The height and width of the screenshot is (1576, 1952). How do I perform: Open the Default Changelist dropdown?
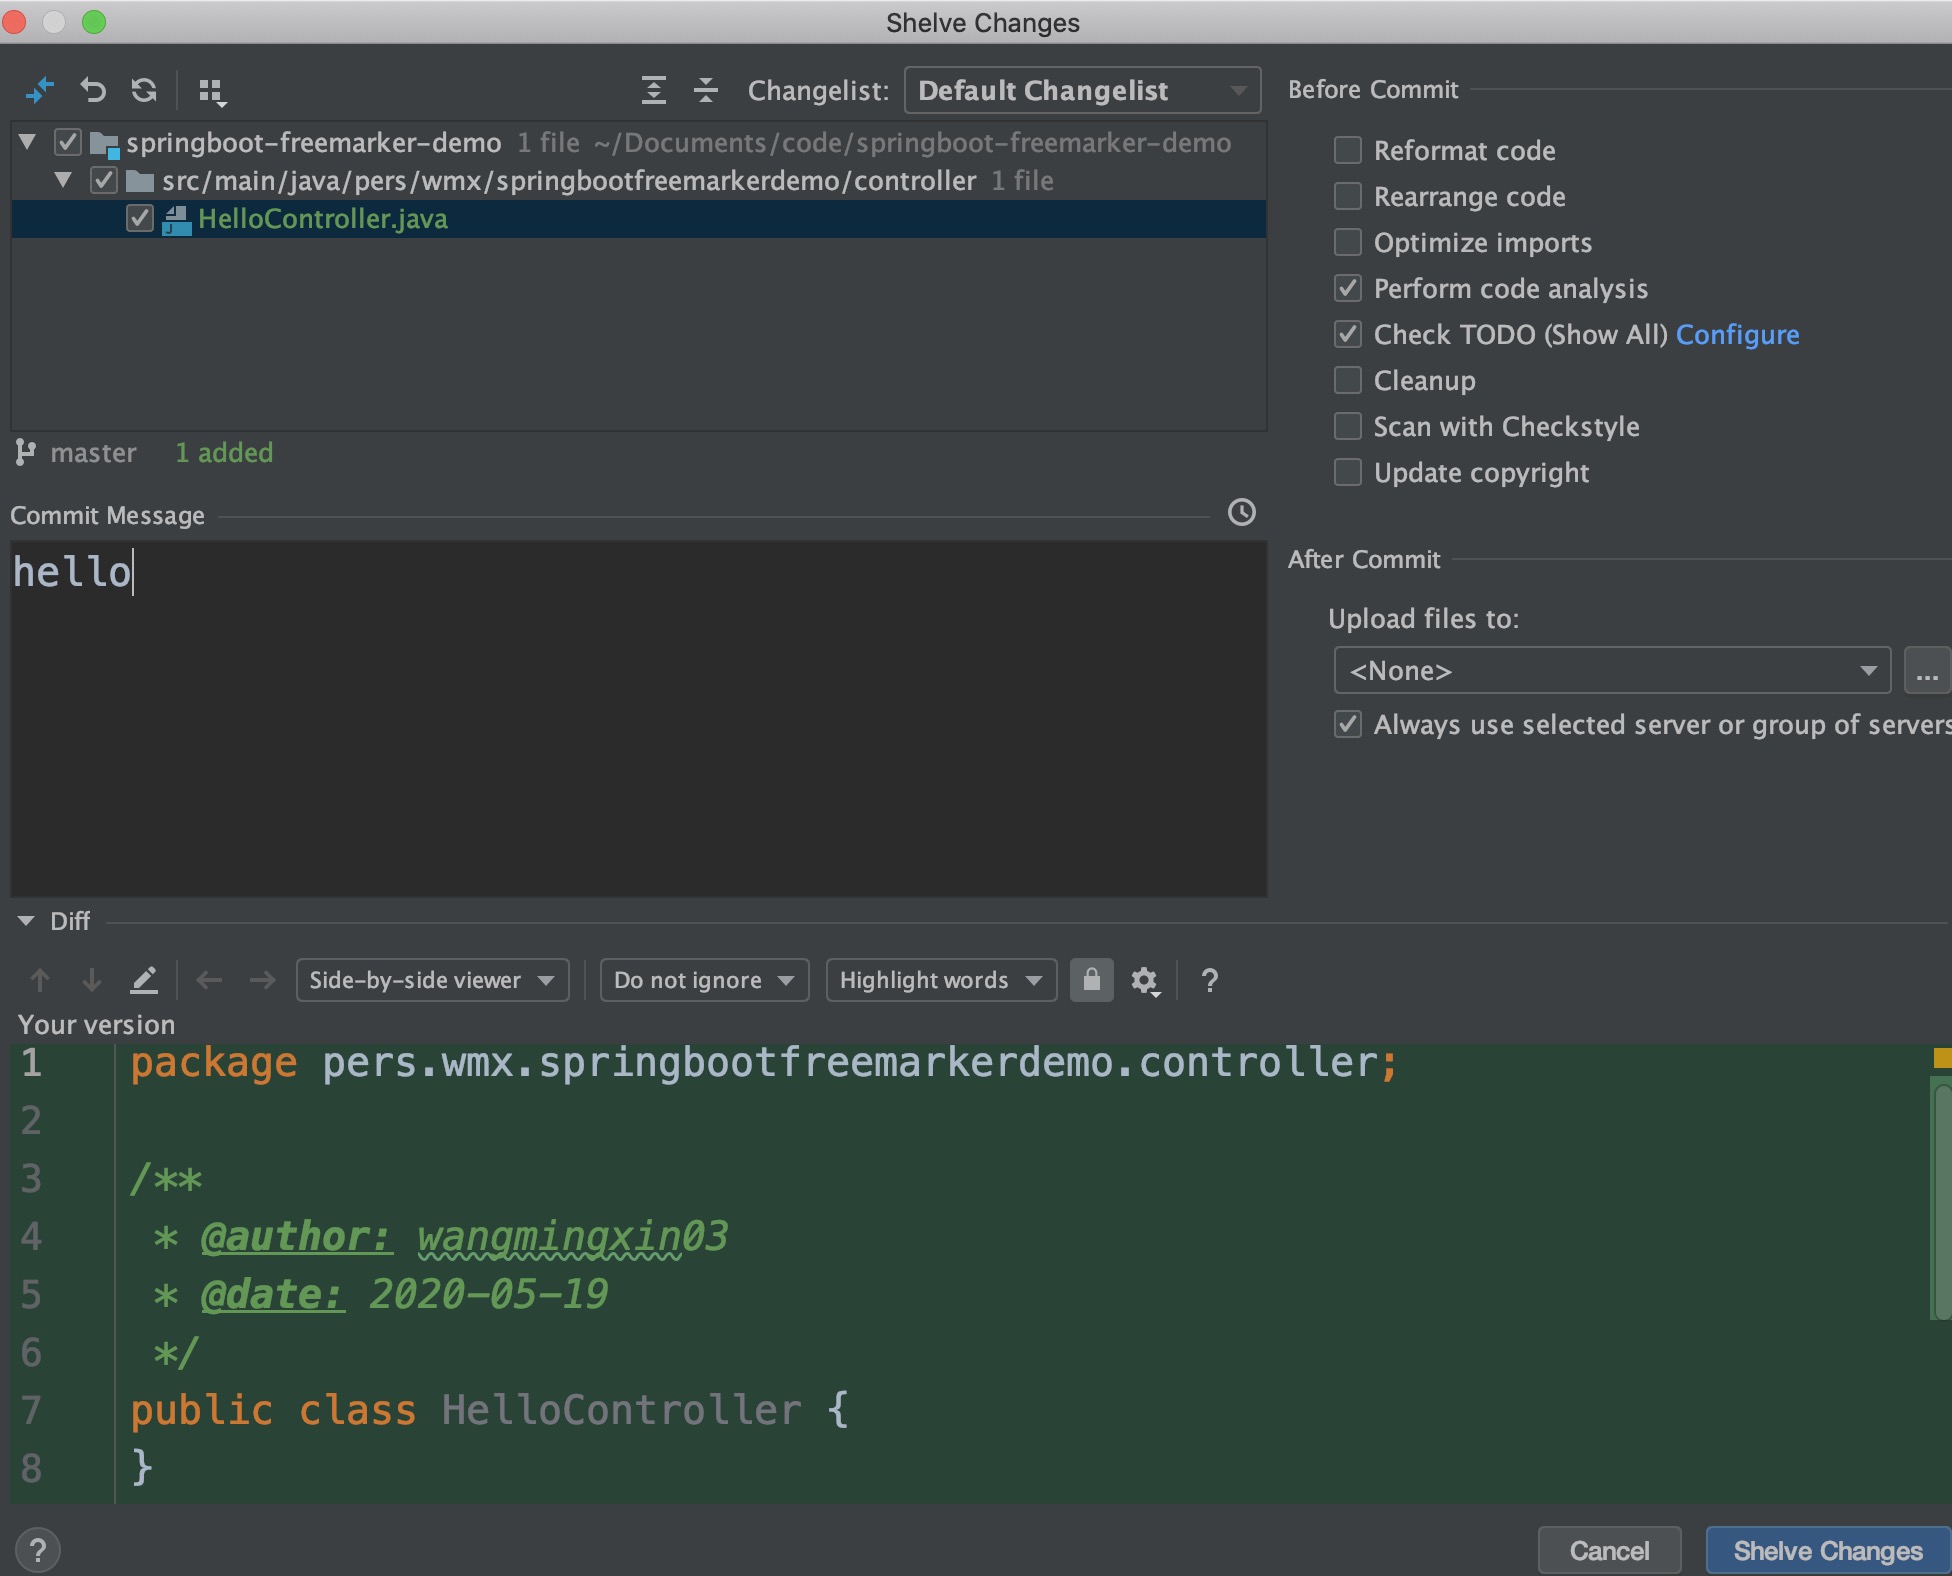1081,91
